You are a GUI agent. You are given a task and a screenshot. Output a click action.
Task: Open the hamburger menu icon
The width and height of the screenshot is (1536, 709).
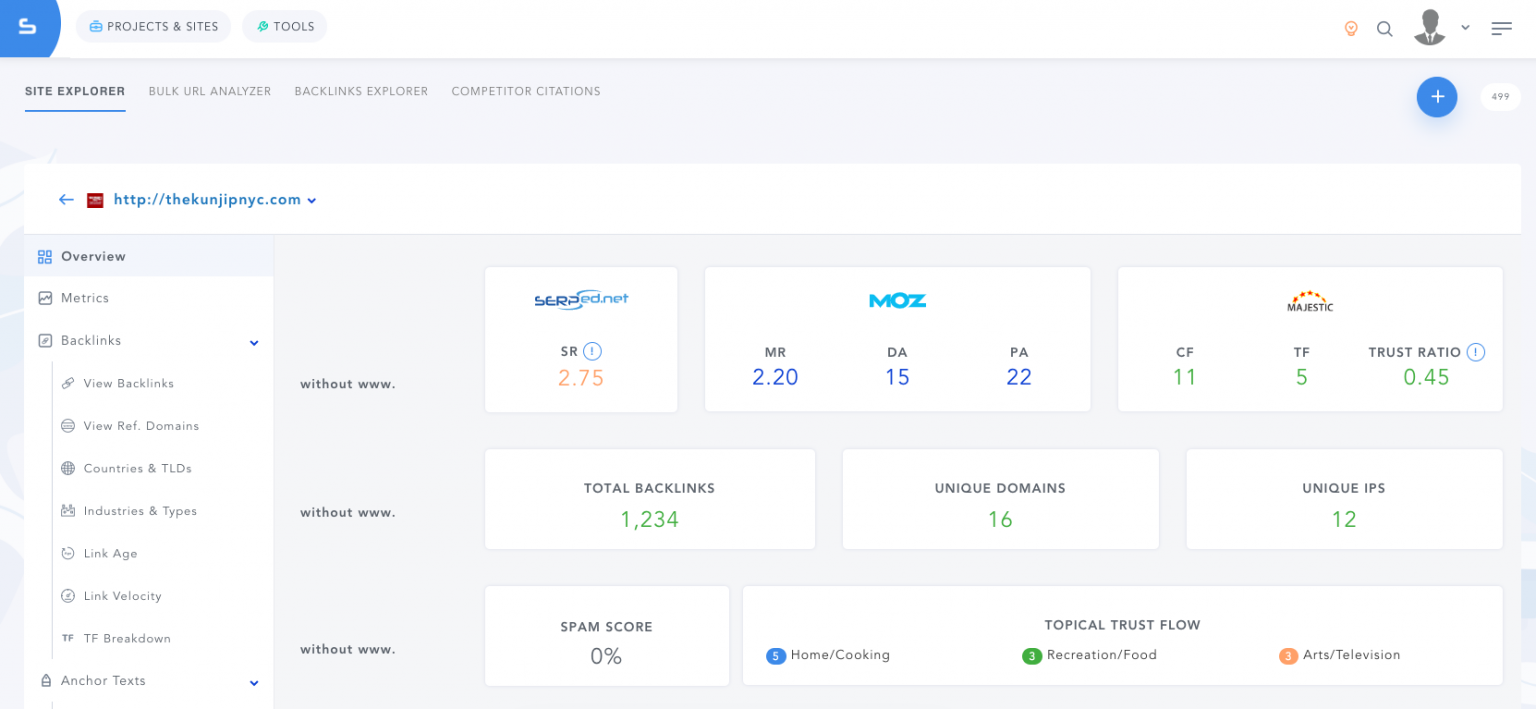tap(1501, 29)
